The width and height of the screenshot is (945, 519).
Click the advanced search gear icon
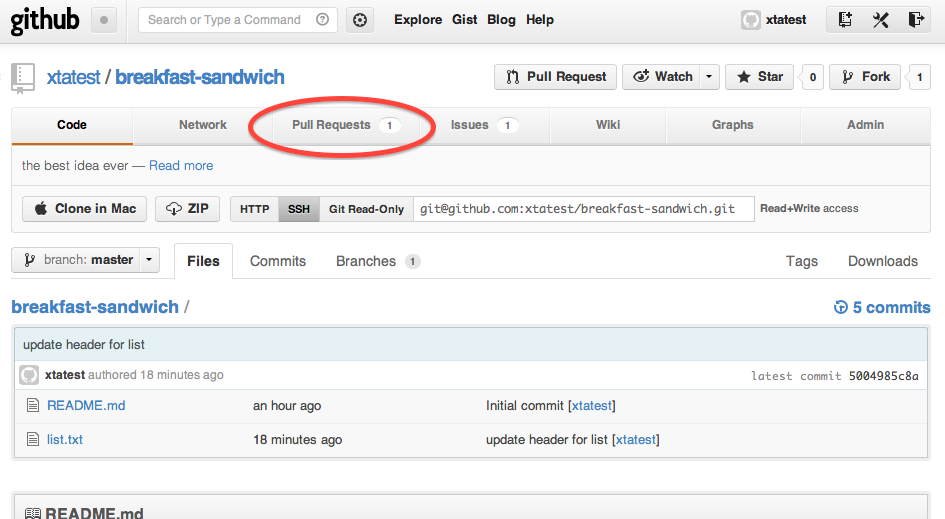tap(361, 20)
